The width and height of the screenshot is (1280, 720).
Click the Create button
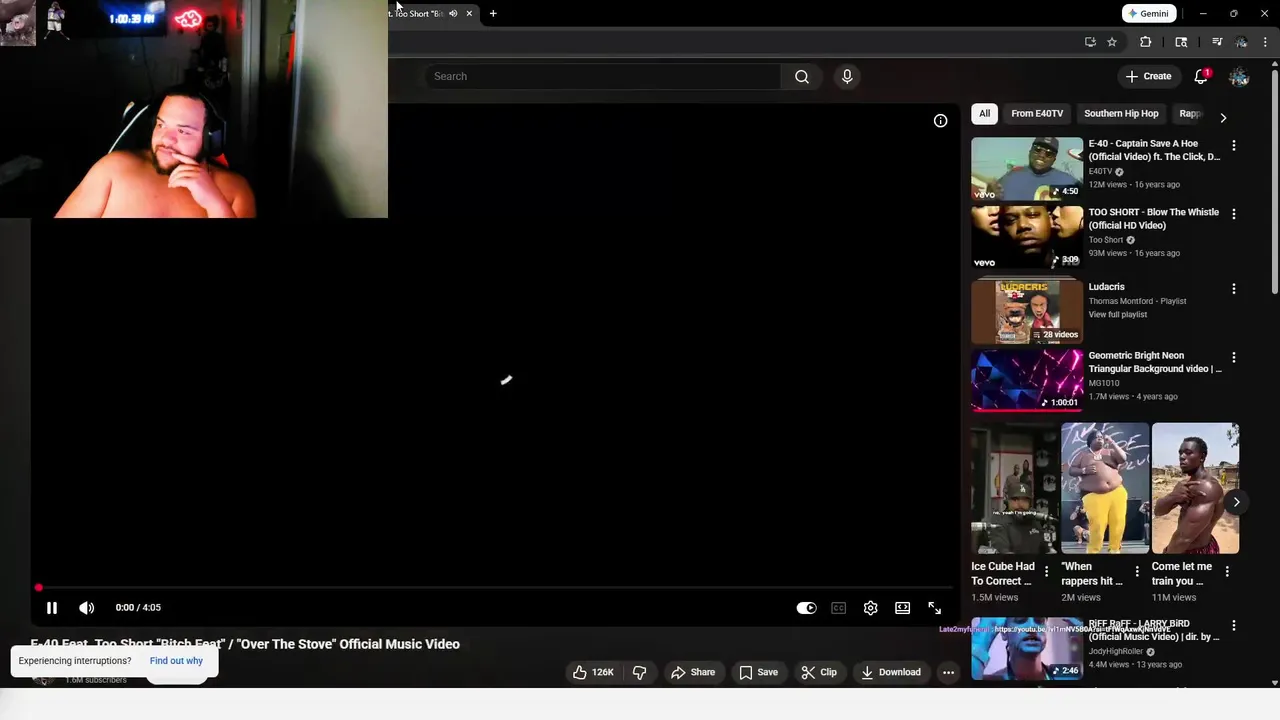[1147, 76]
